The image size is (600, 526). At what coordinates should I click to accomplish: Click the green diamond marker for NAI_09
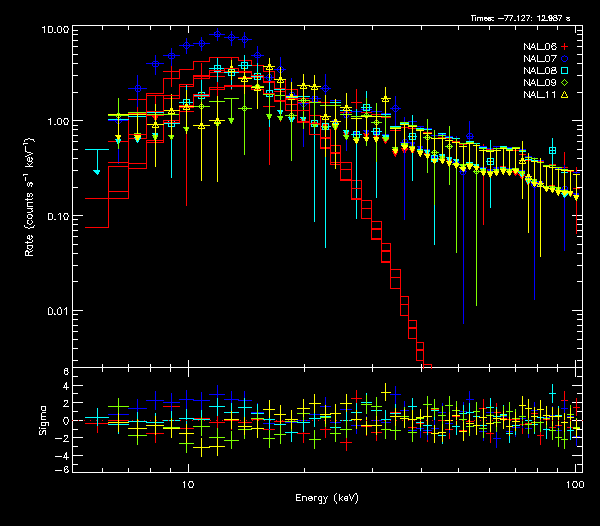tap(564, 83)
